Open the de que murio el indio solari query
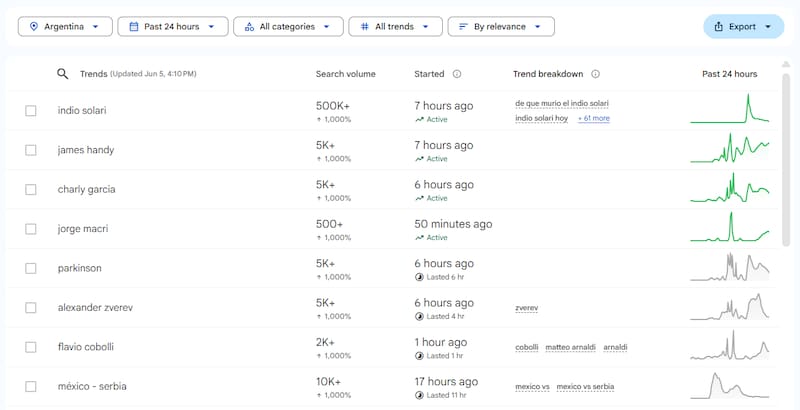This screenshot has width=800, height=410. coord(562,104)
